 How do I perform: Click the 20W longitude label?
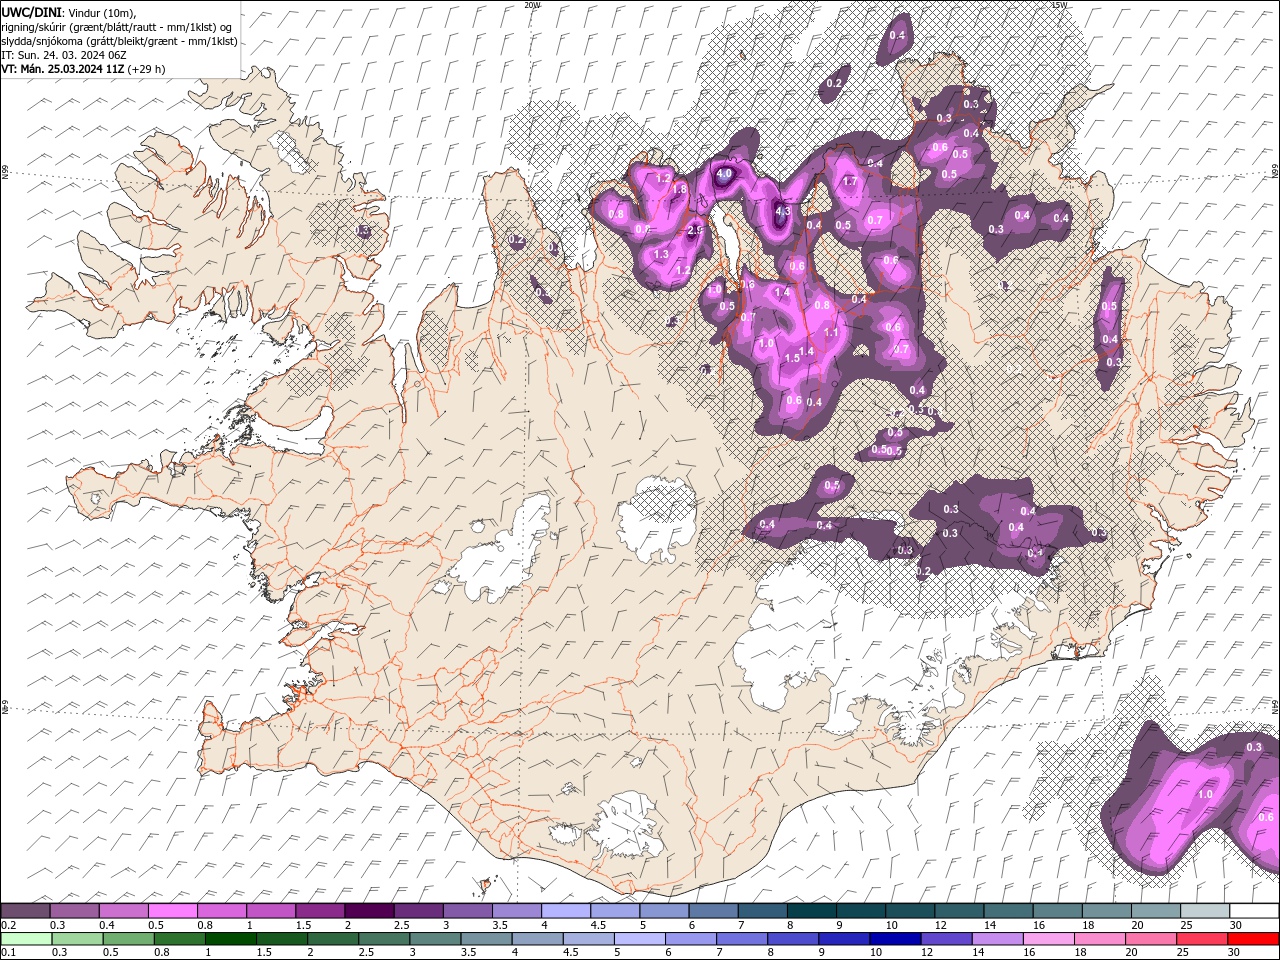532,5
